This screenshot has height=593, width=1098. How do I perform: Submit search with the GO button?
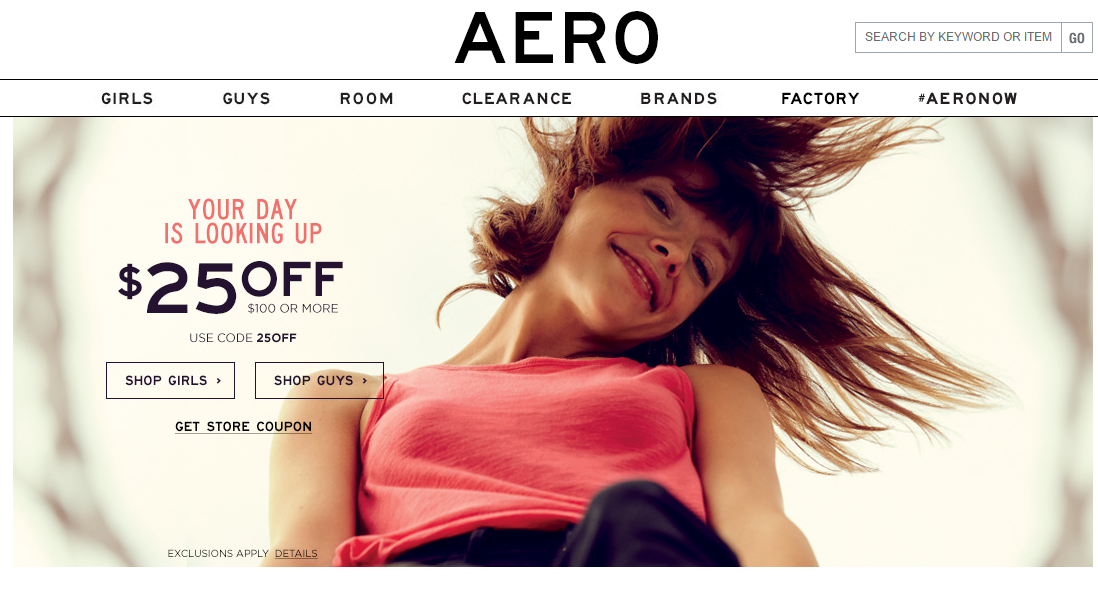pyautogui.click(x=1076, y=37)
